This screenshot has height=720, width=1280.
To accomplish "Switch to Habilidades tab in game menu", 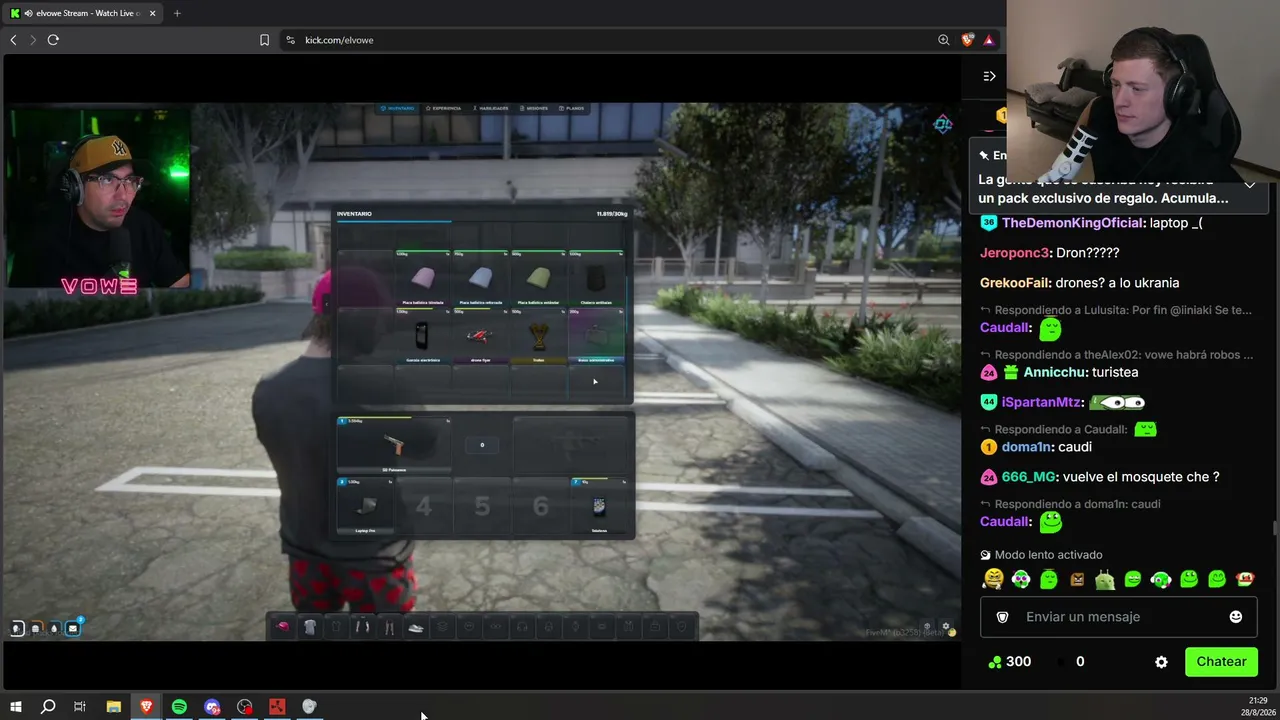I will pyautogui.click(x=490, y=108).
